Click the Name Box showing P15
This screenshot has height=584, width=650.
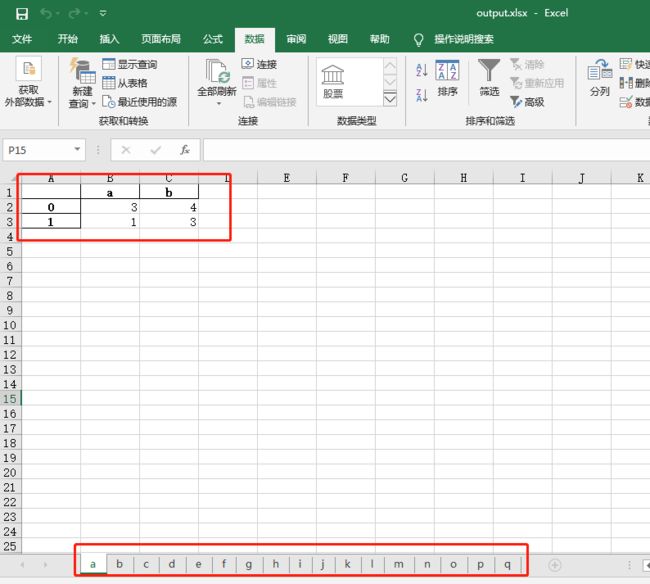37,150
